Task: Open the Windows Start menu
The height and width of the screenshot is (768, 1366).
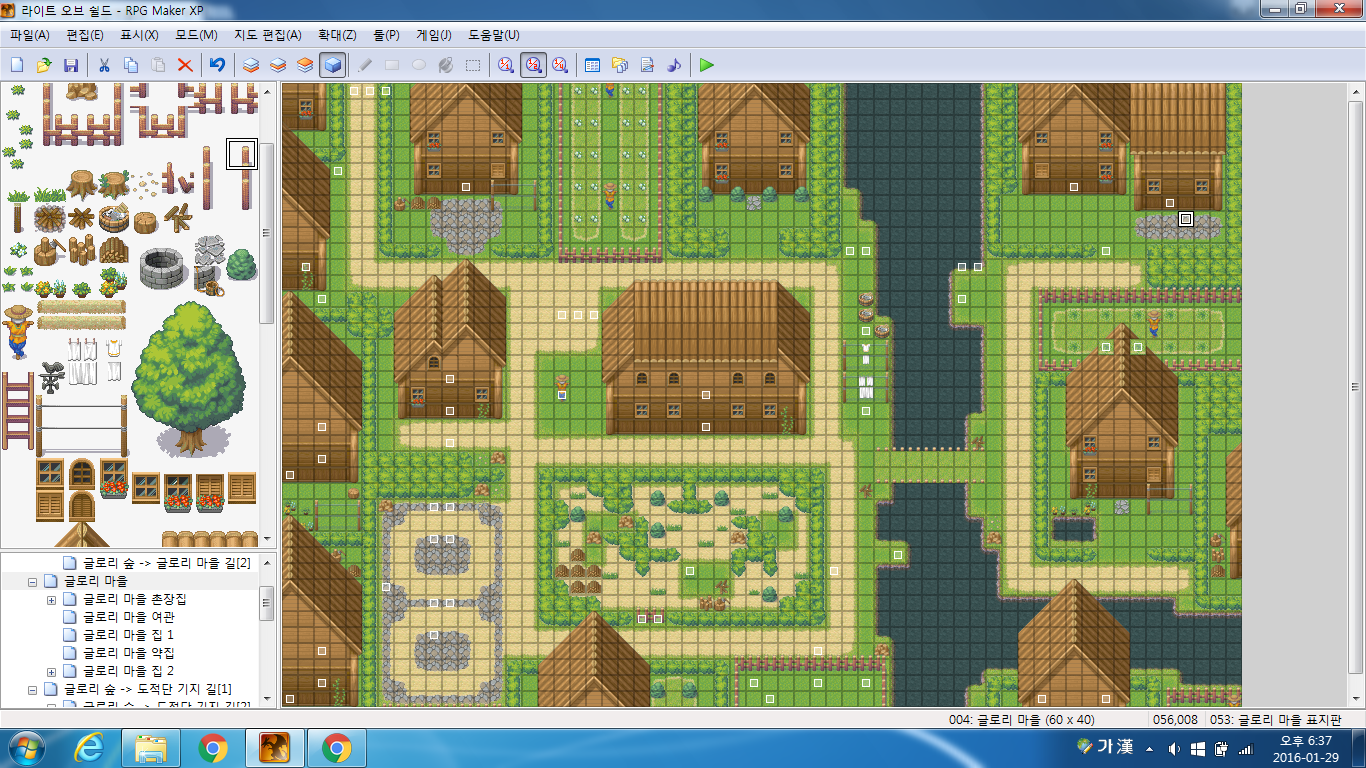Action: pyautogui.click(x=27, y=748)
